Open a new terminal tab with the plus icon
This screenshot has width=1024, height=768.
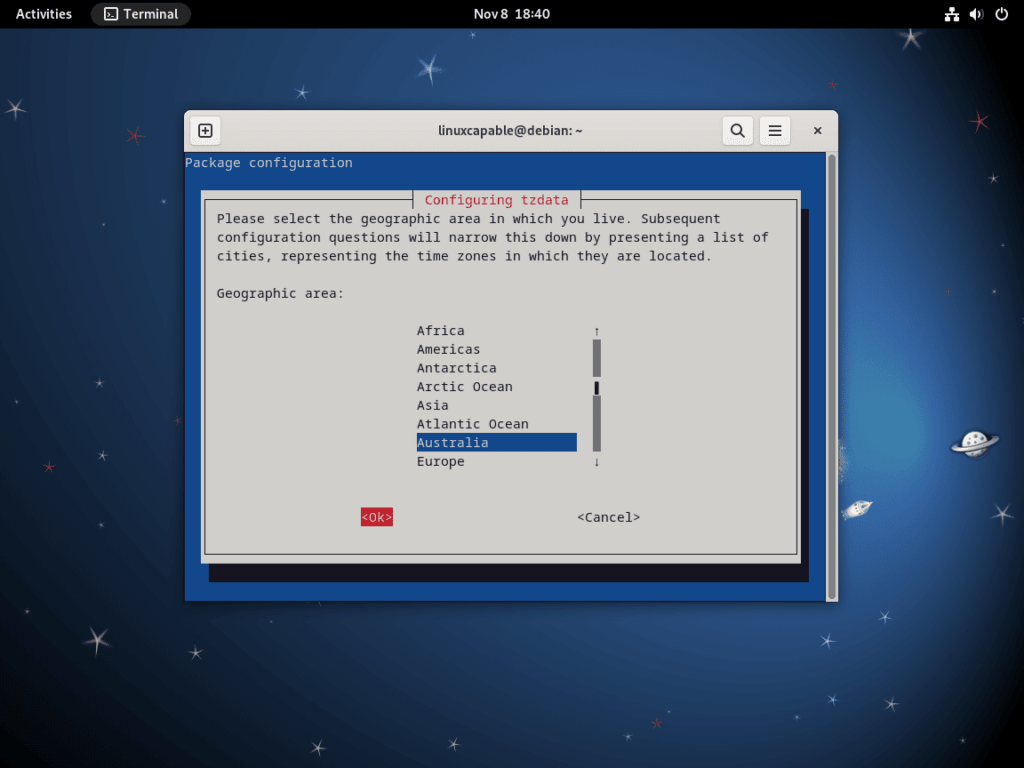[205, 130]
